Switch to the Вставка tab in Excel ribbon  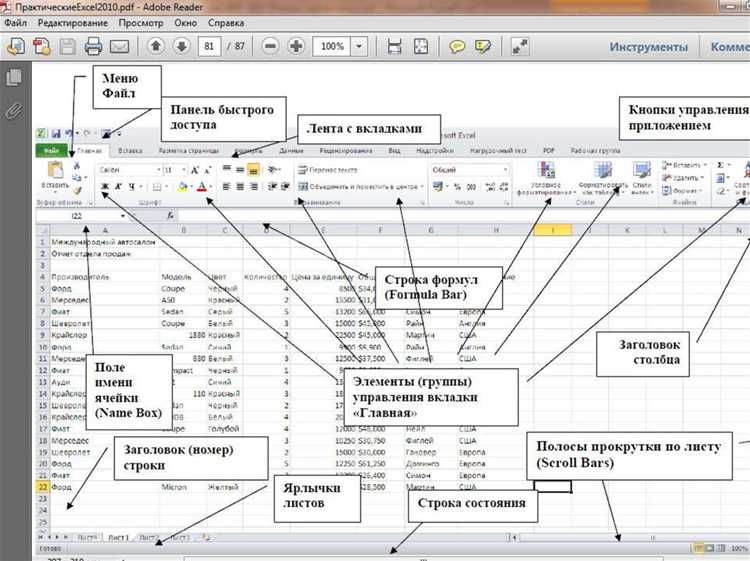click(x=130, y=151)
